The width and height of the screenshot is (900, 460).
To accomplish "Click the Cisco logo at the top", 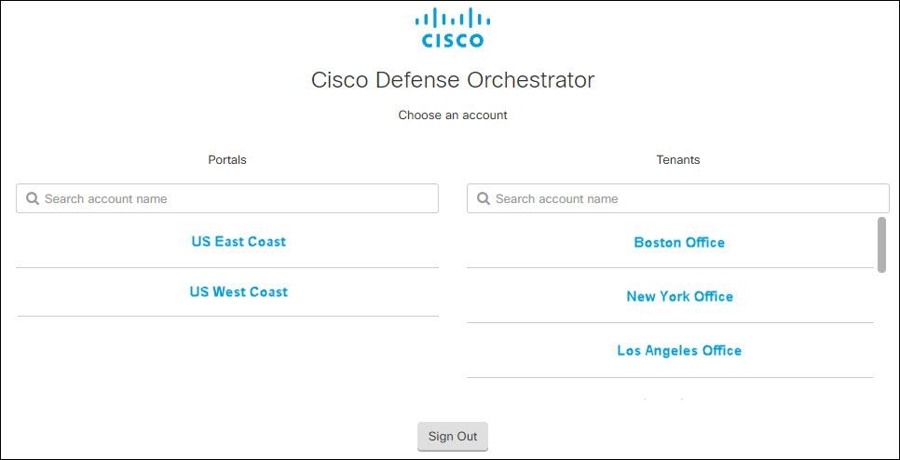I will pos(452,28).
